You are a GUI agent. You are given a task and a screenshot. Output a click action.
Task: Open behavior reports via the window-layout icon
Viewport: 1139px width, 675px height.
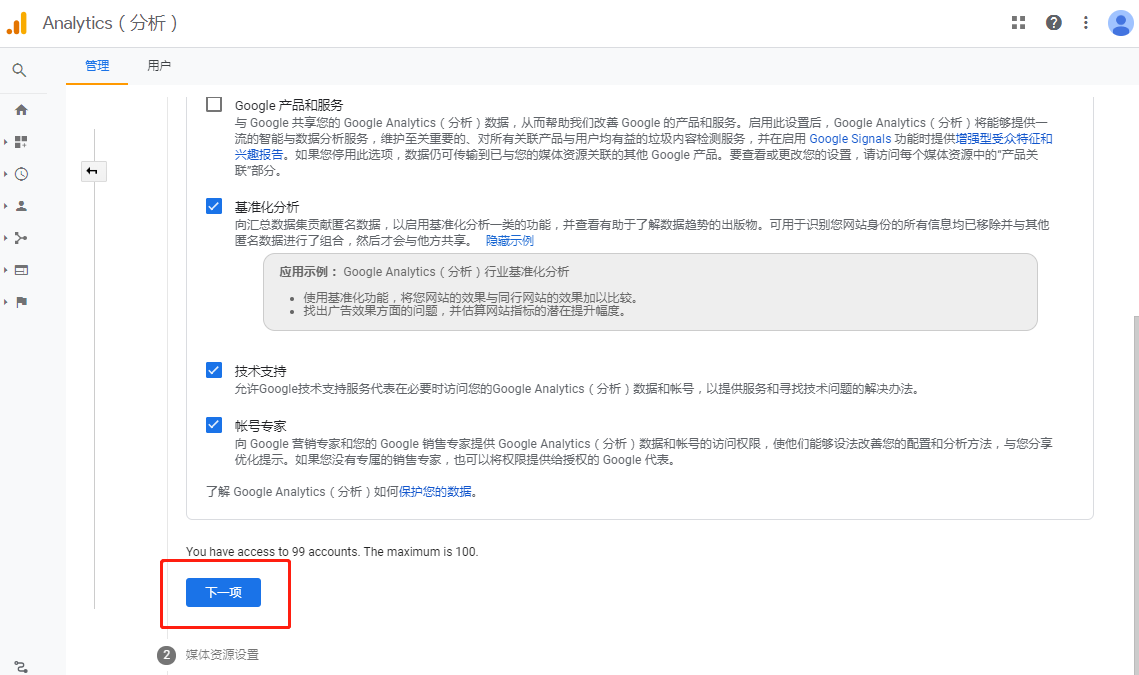(x=21, y=270)
